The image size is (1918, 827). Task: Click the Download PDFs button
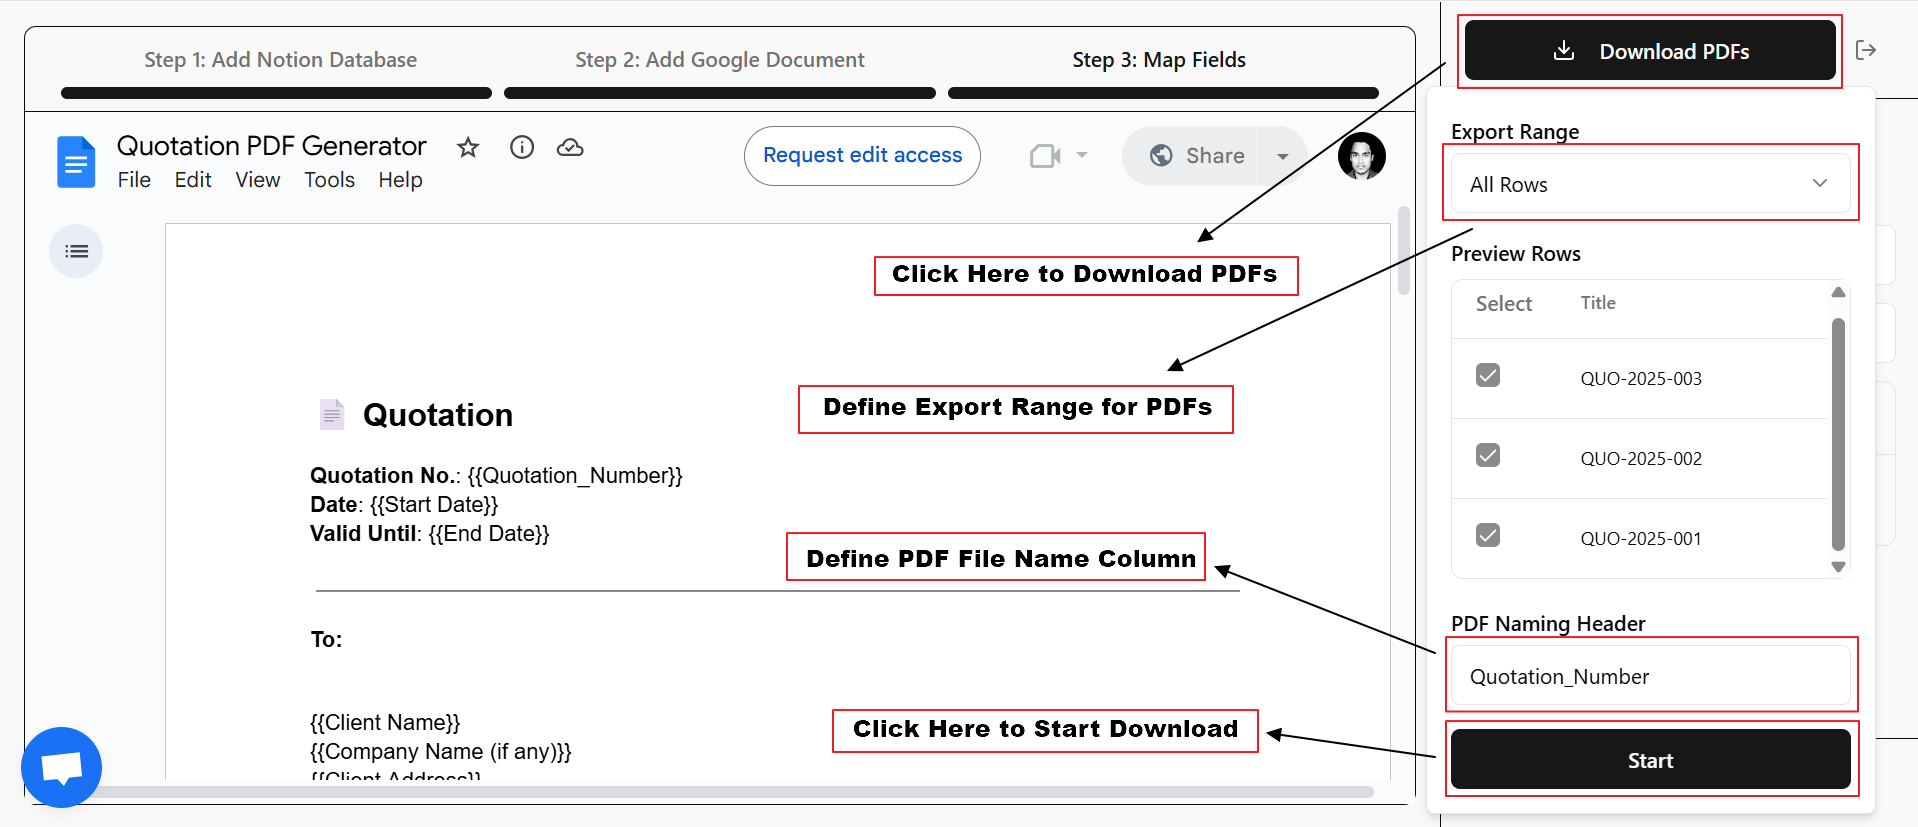[1650, 50]
